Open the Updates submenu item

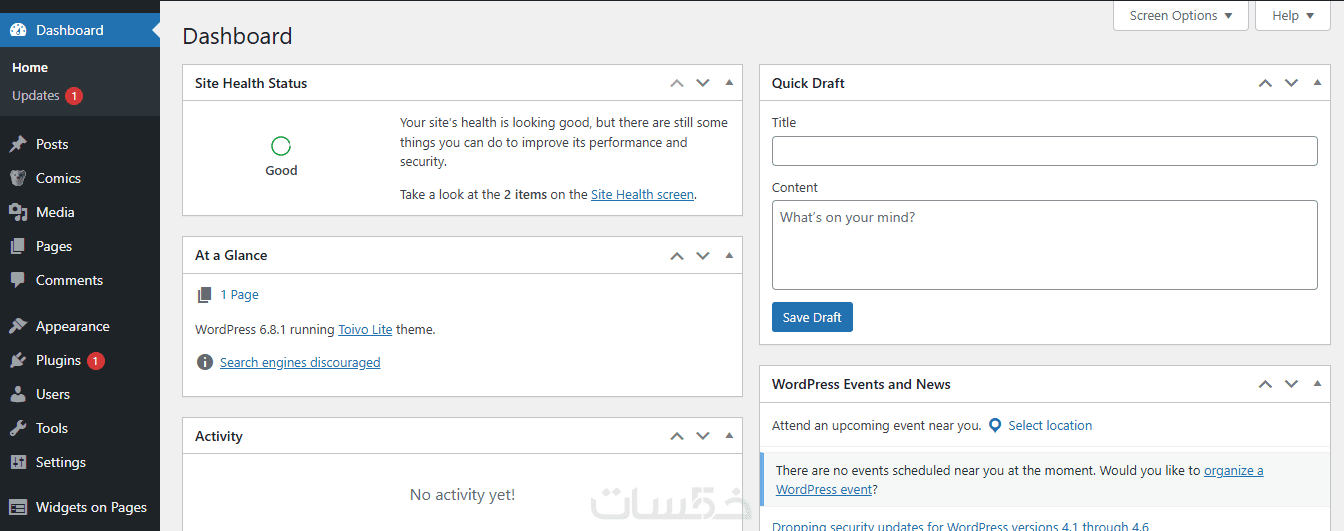point(36,96)
